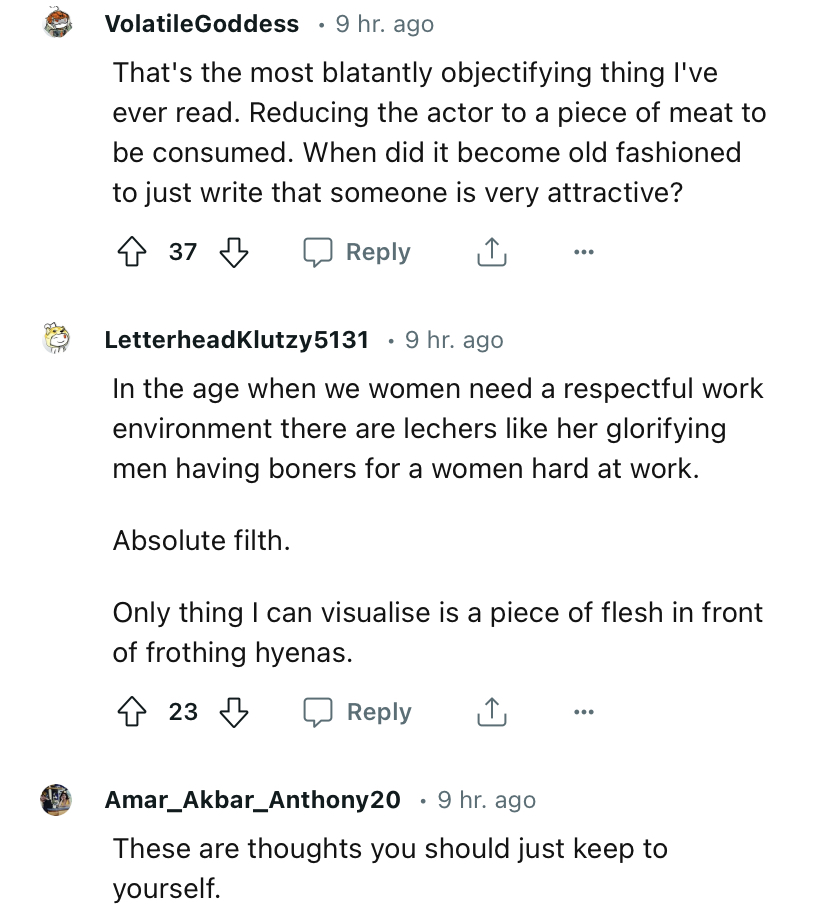Viewport: 828px width, 920px height.
Task: Click Amar_Akbar_Anthony20's avatar image
Action: click(x=57, y=800)
